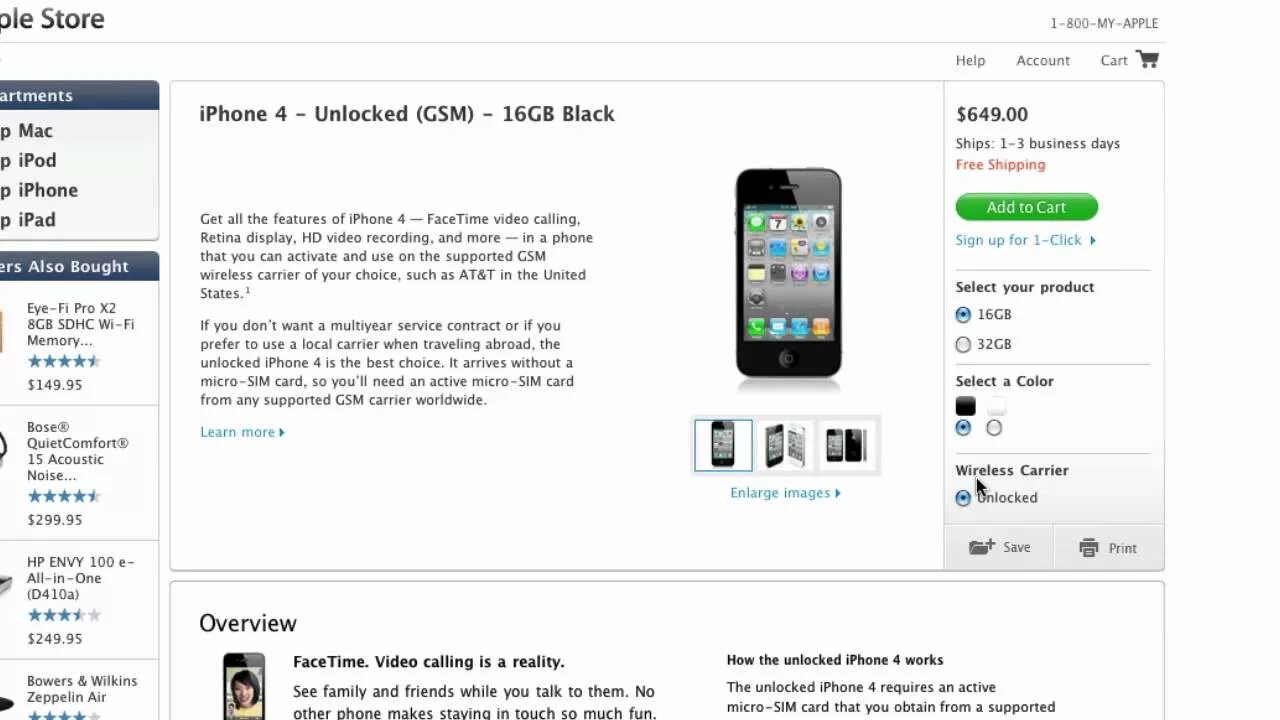The height and width of the screenshot is (720, 1280).
Task: Click the HP ENVY 100 star rating
Action: 64,615
